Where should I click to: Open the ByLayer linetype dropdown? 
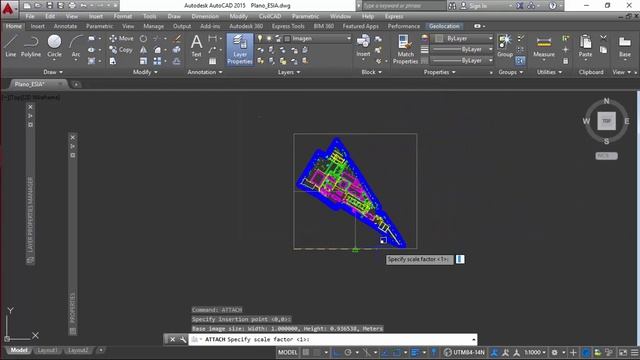462,60
